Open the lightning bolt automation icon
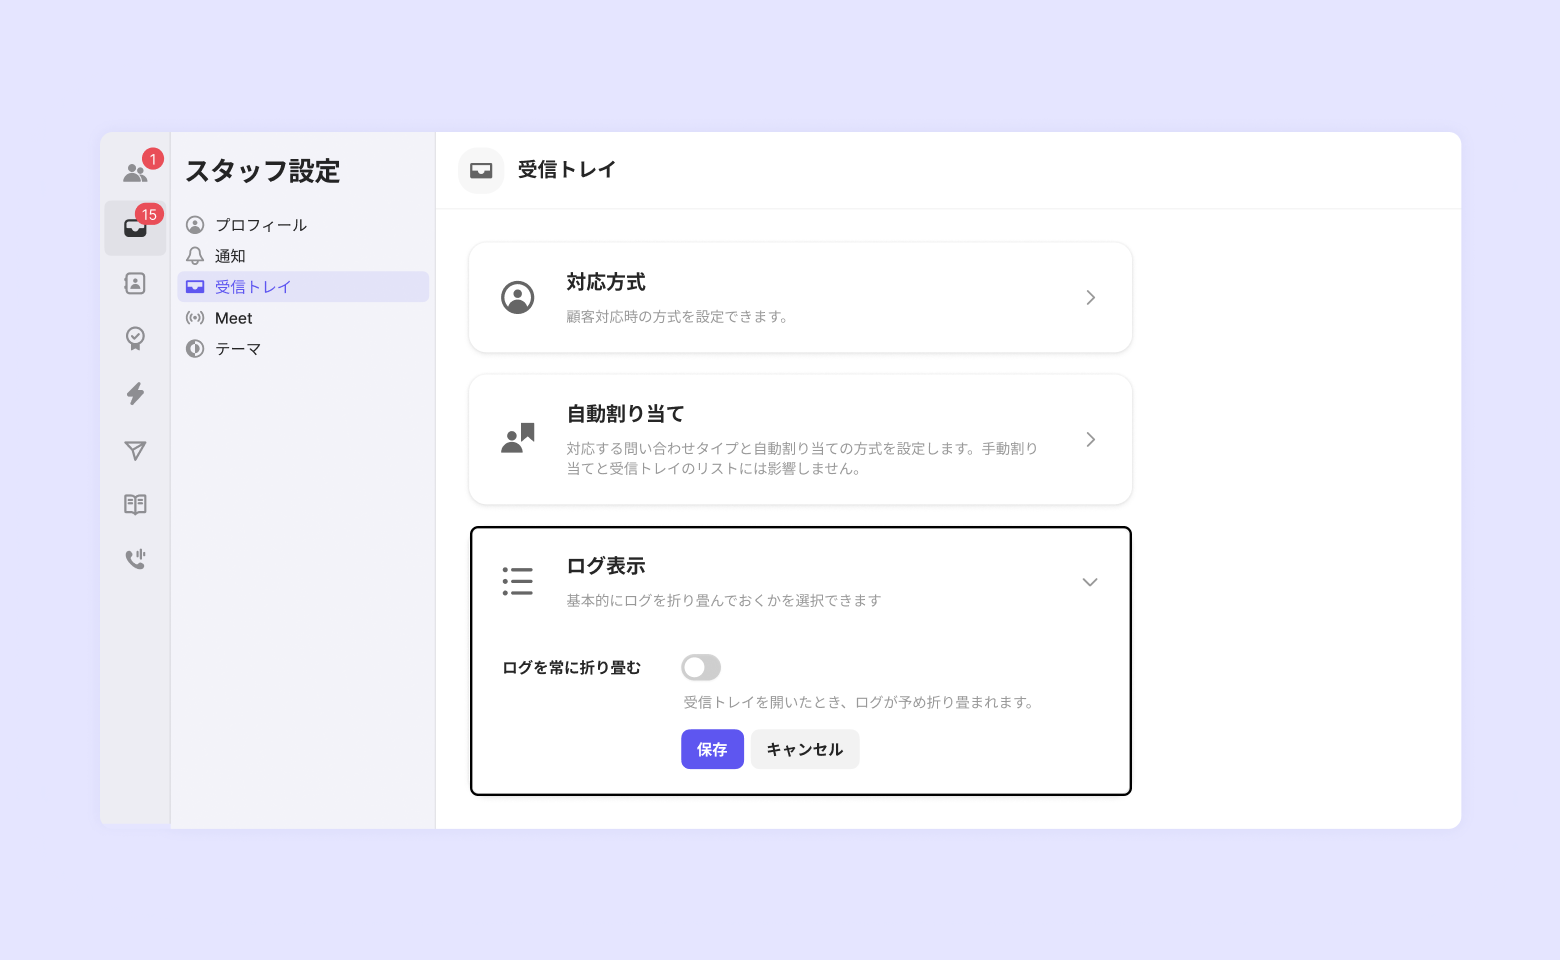Viewport: 1560px width, 960px height. 135,394
